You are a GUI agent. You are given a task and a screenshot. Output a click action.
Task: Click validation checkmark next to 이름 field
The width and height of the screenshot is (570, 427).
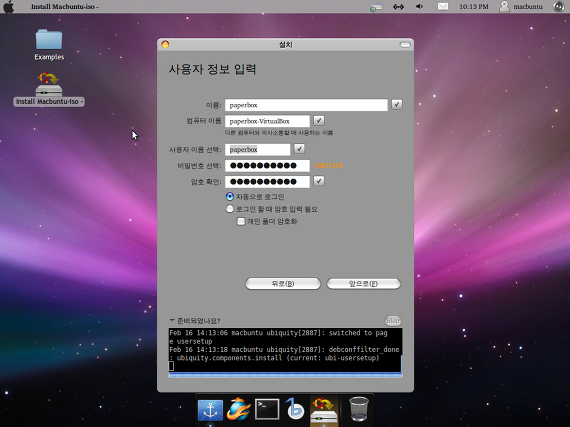tap(397, 105)
